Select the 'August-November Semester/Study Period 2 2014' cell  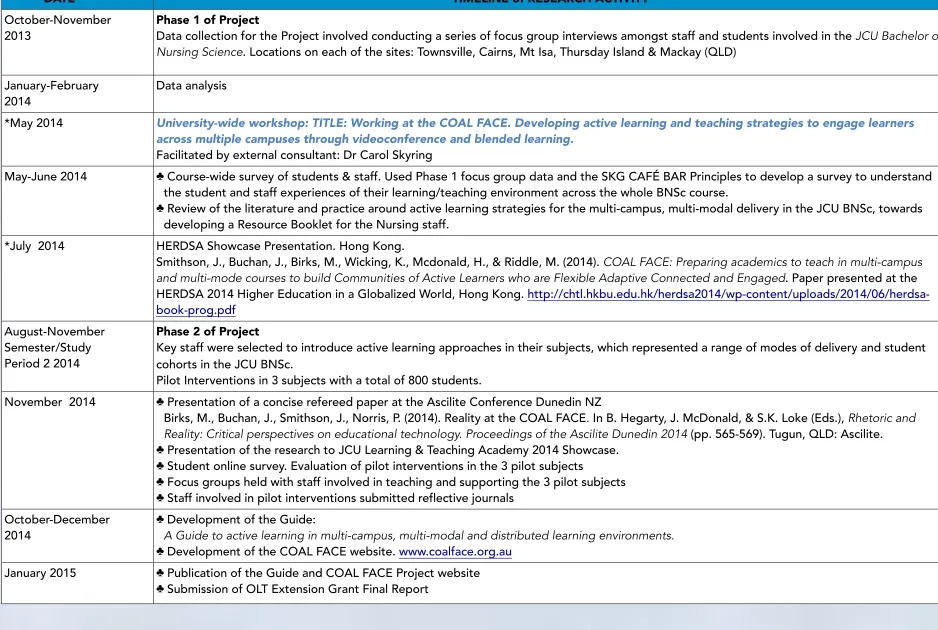click(x=77, y=356)
